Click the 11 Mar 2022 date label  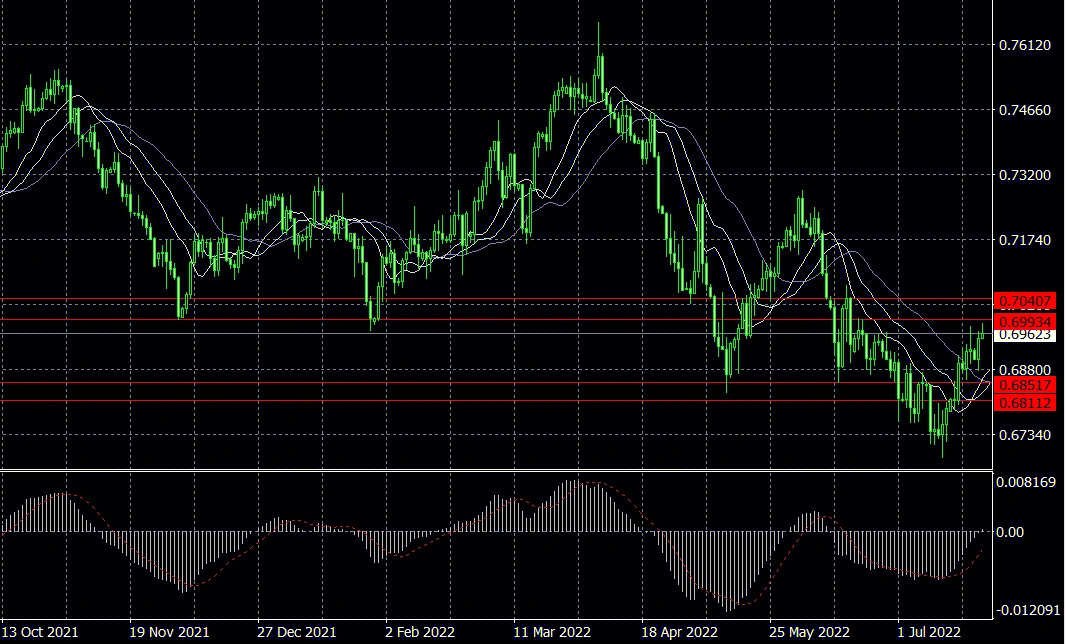(552, 632)
